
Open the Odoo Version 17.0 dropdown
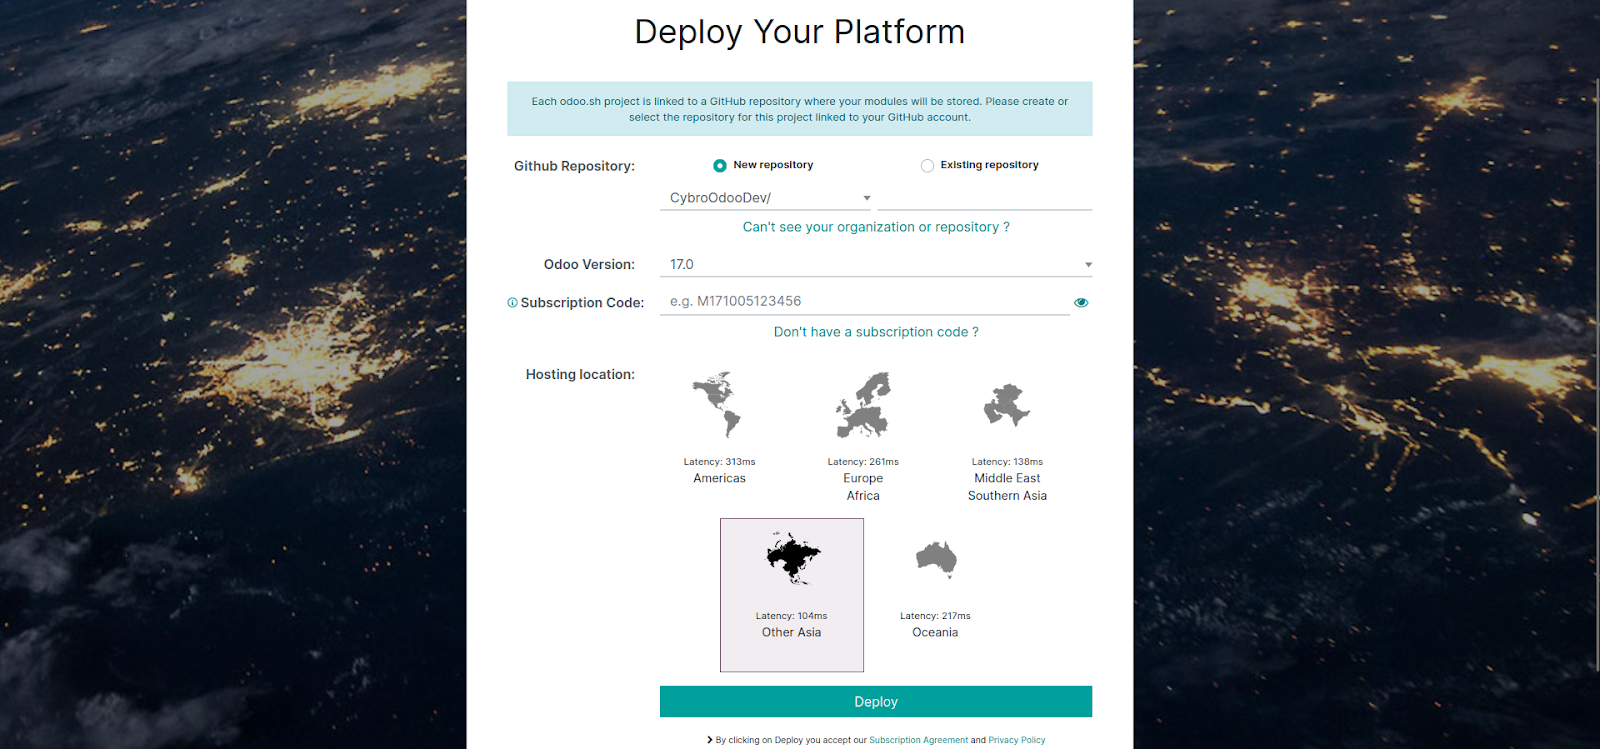[x=876, y=264]
